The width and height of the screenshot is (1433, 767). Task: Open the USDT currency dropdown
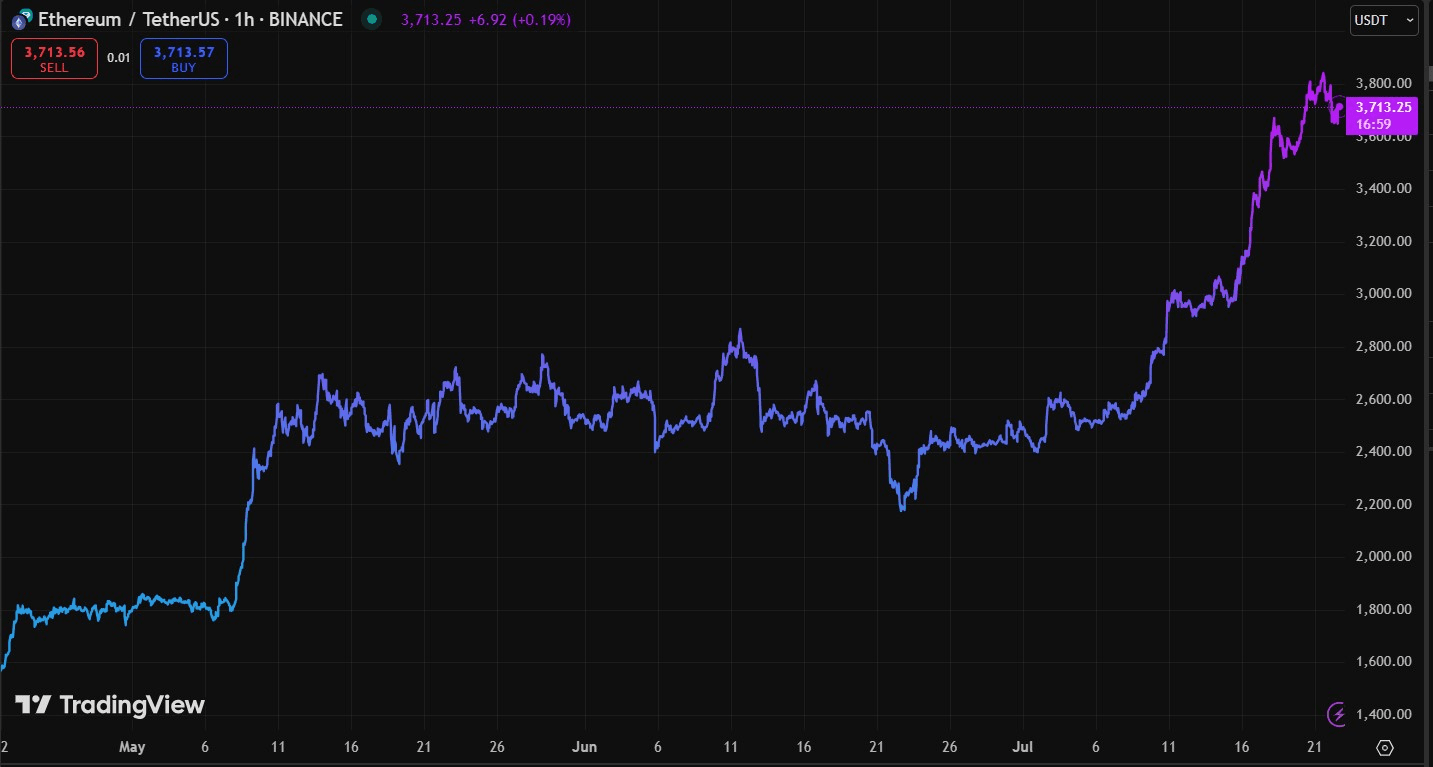[x=1384, y=20]
